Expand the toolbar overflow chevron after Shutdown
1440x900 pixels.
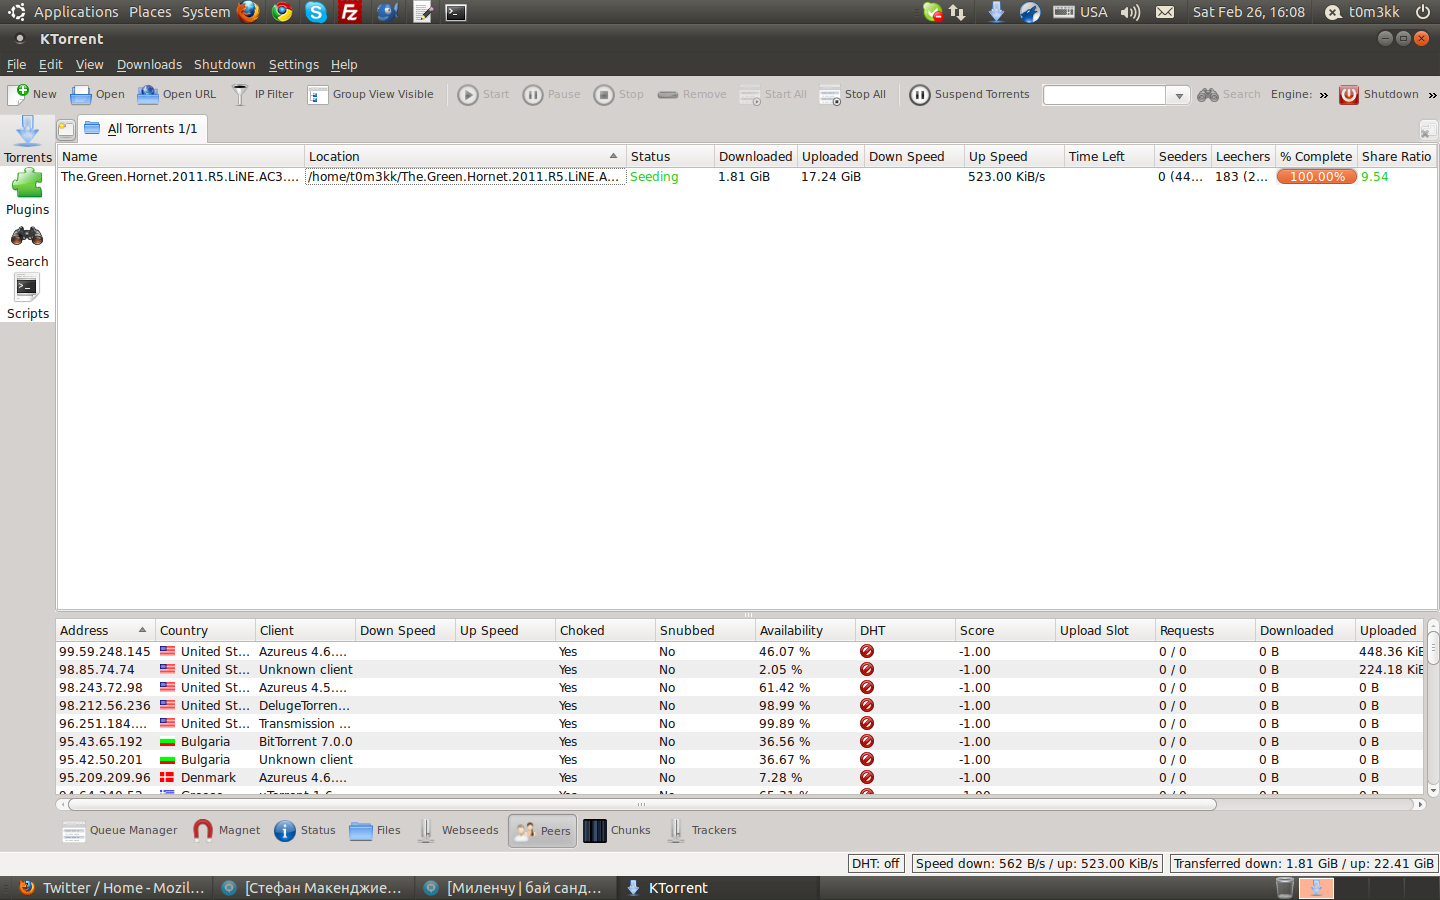pyautogui.click(x=1432, y=96)
